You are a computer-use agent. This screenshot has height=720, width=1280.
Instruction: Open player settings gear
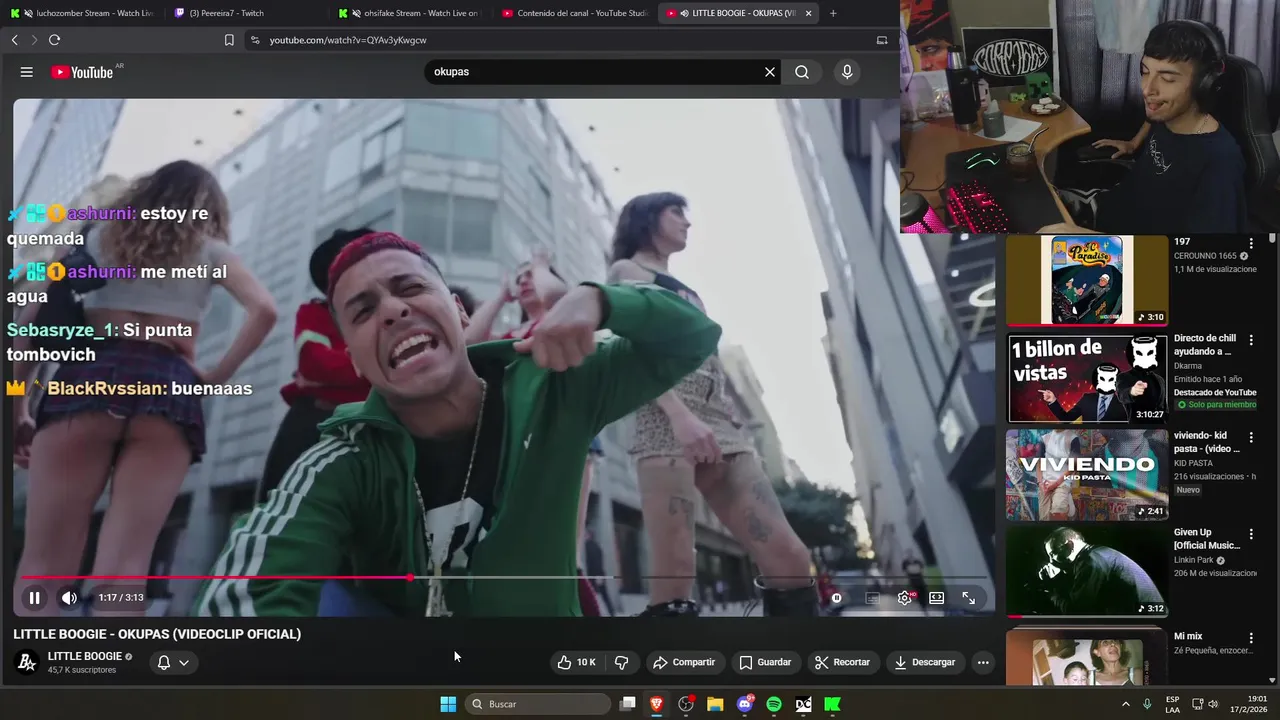point(905,598)
